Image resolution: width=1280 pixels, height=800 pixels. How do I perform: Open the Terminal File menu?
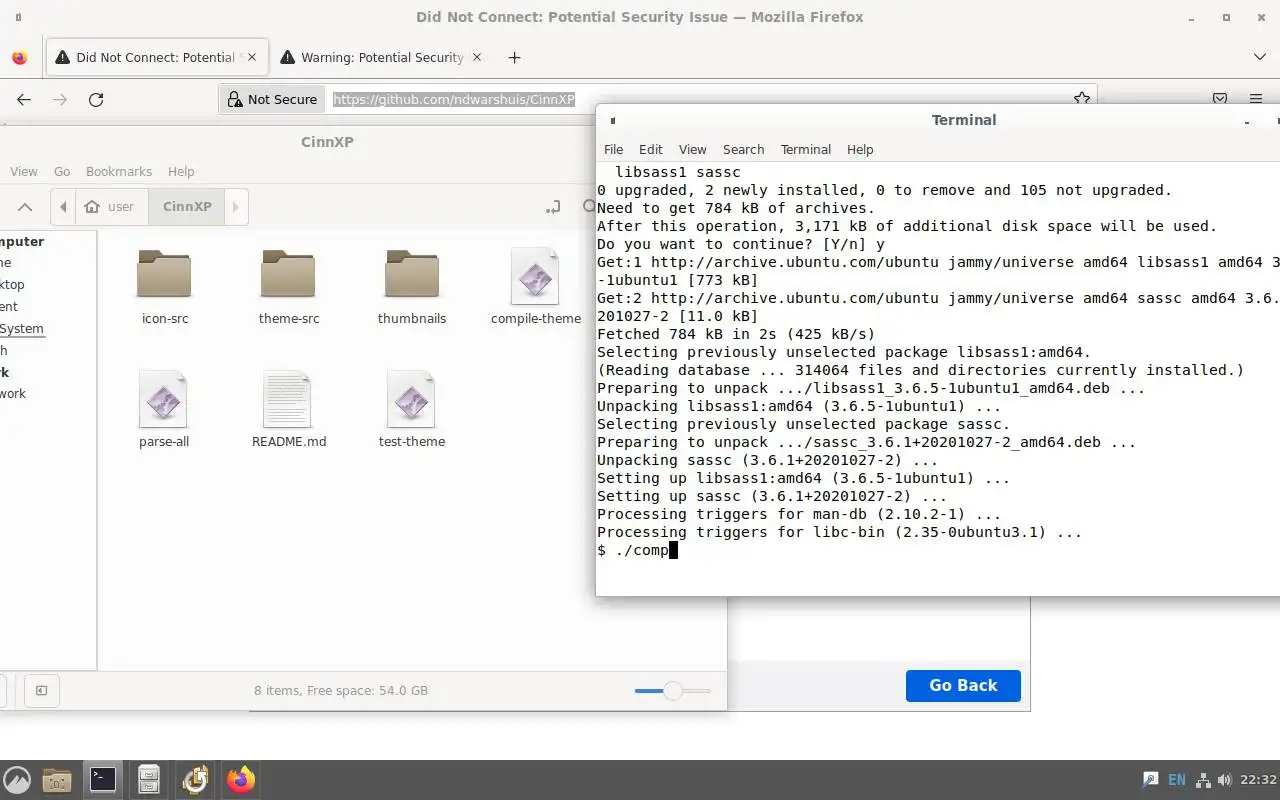coord(613,149)
